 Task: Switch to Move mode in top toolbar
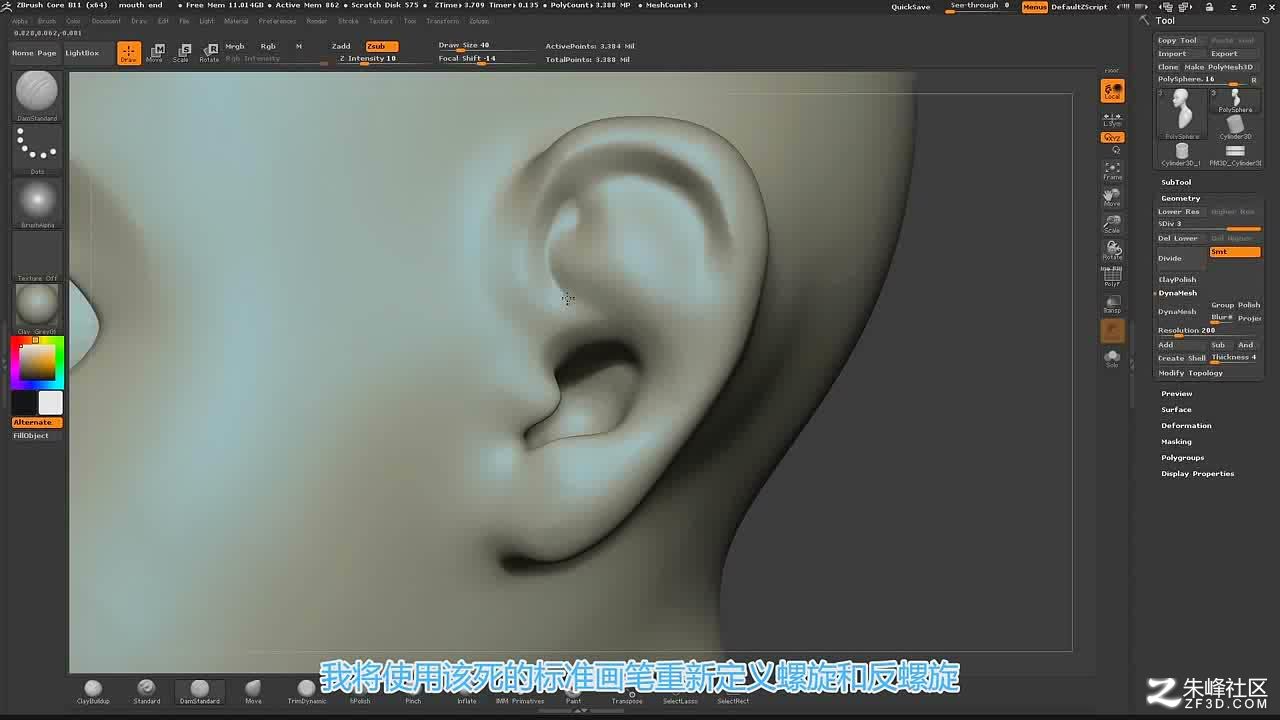pyautogui.click(x=155, y=53)
